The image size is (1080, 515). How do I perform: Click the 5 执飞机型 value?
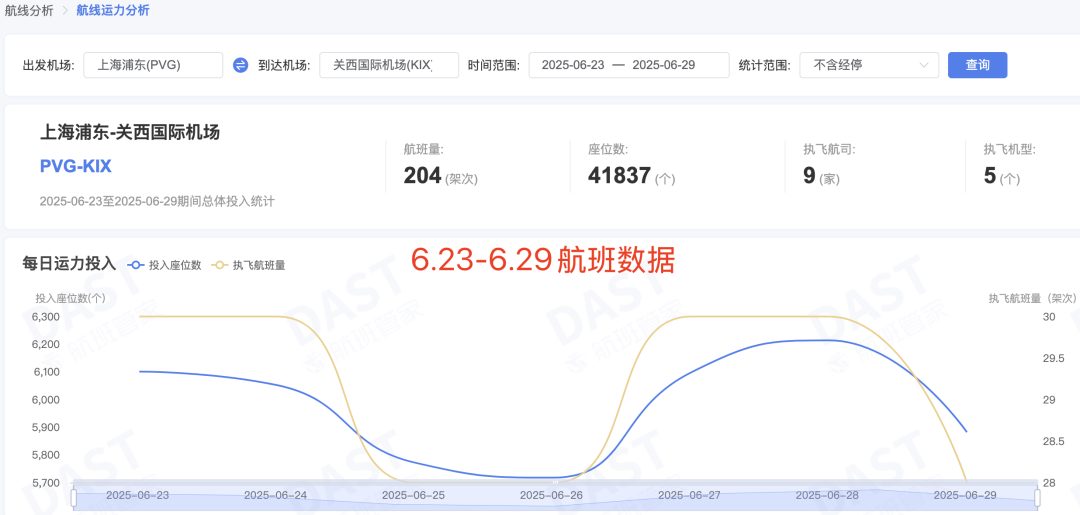990,176
